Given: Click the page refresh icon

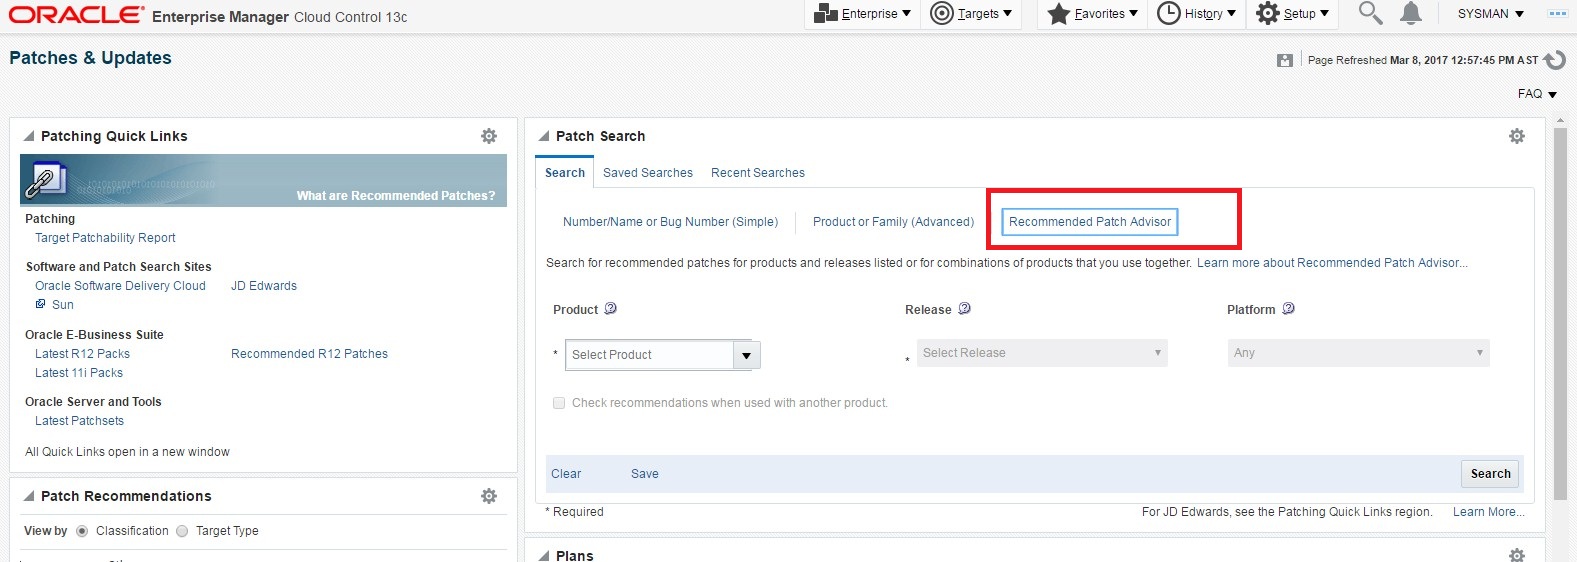Looking at the screenshot, I should point(1555,60).
